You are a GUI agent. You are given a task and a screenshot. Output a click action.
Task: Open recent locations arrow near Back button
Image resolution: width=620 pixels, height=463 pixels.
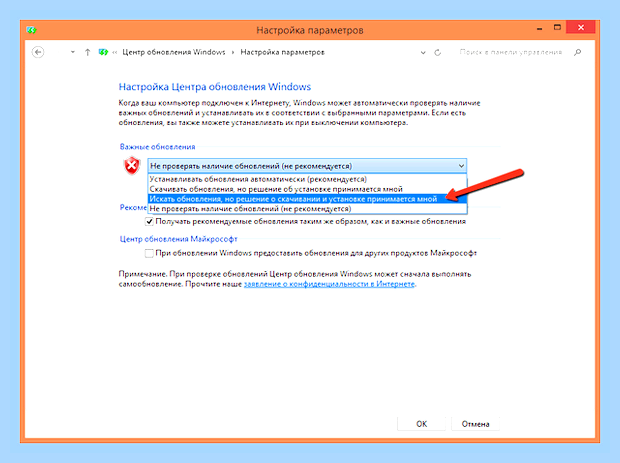73,52
